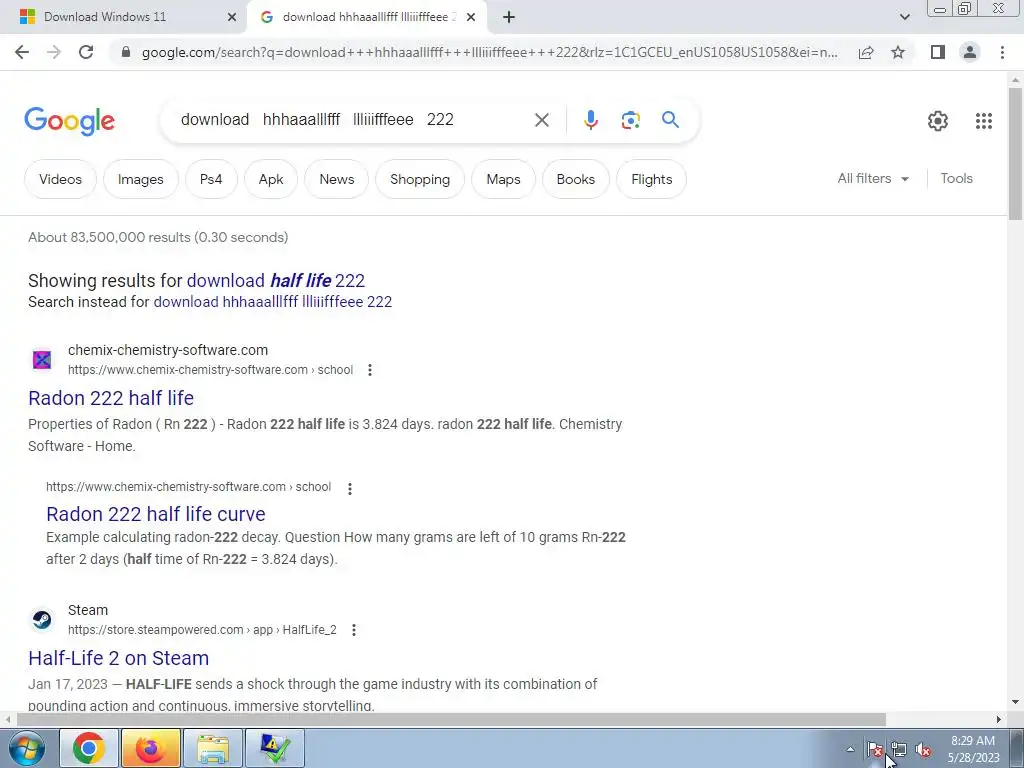The image size is (1024, 768).
Task: Select the Apk filter chip
Action: [271, 179]
